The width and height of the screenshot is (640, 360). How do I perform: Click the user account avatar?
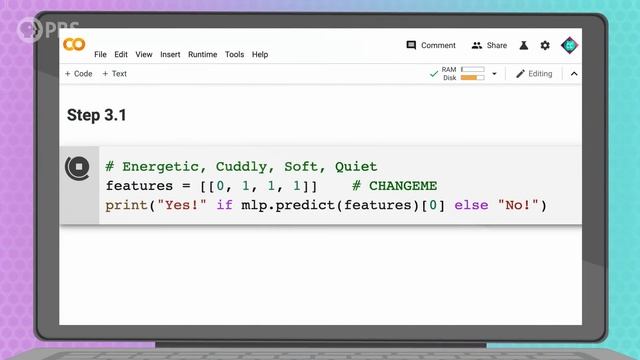pyautogui.click(x=569, y=45)
